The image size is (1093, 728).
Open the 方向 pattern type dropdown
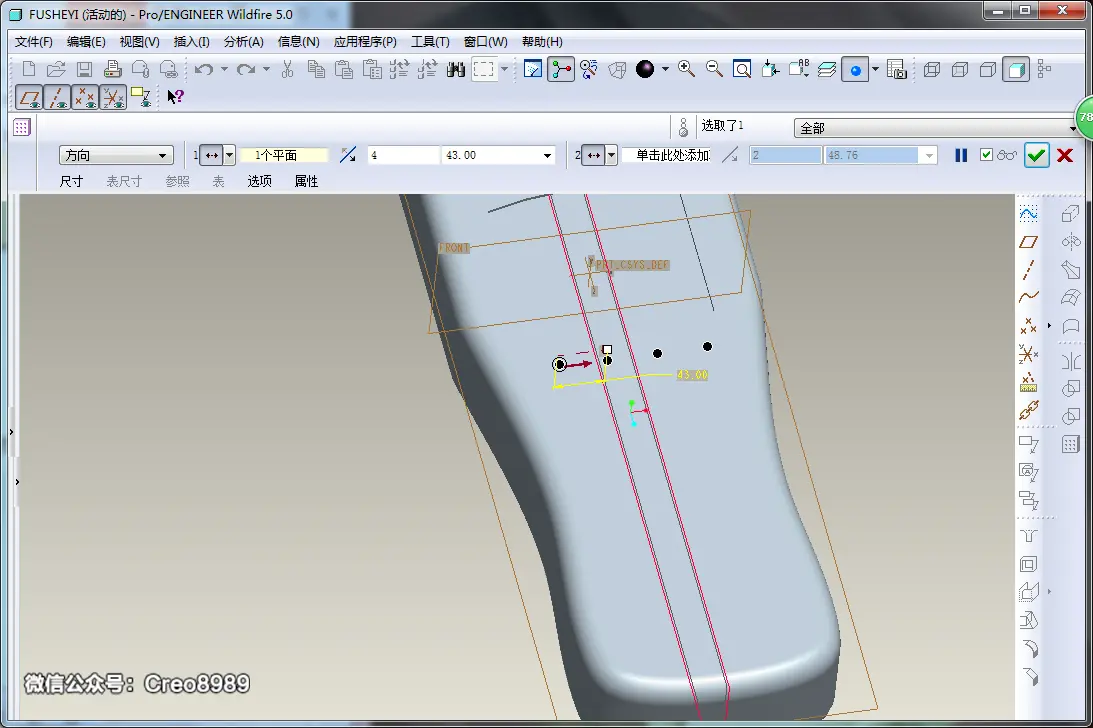point(116,155)
